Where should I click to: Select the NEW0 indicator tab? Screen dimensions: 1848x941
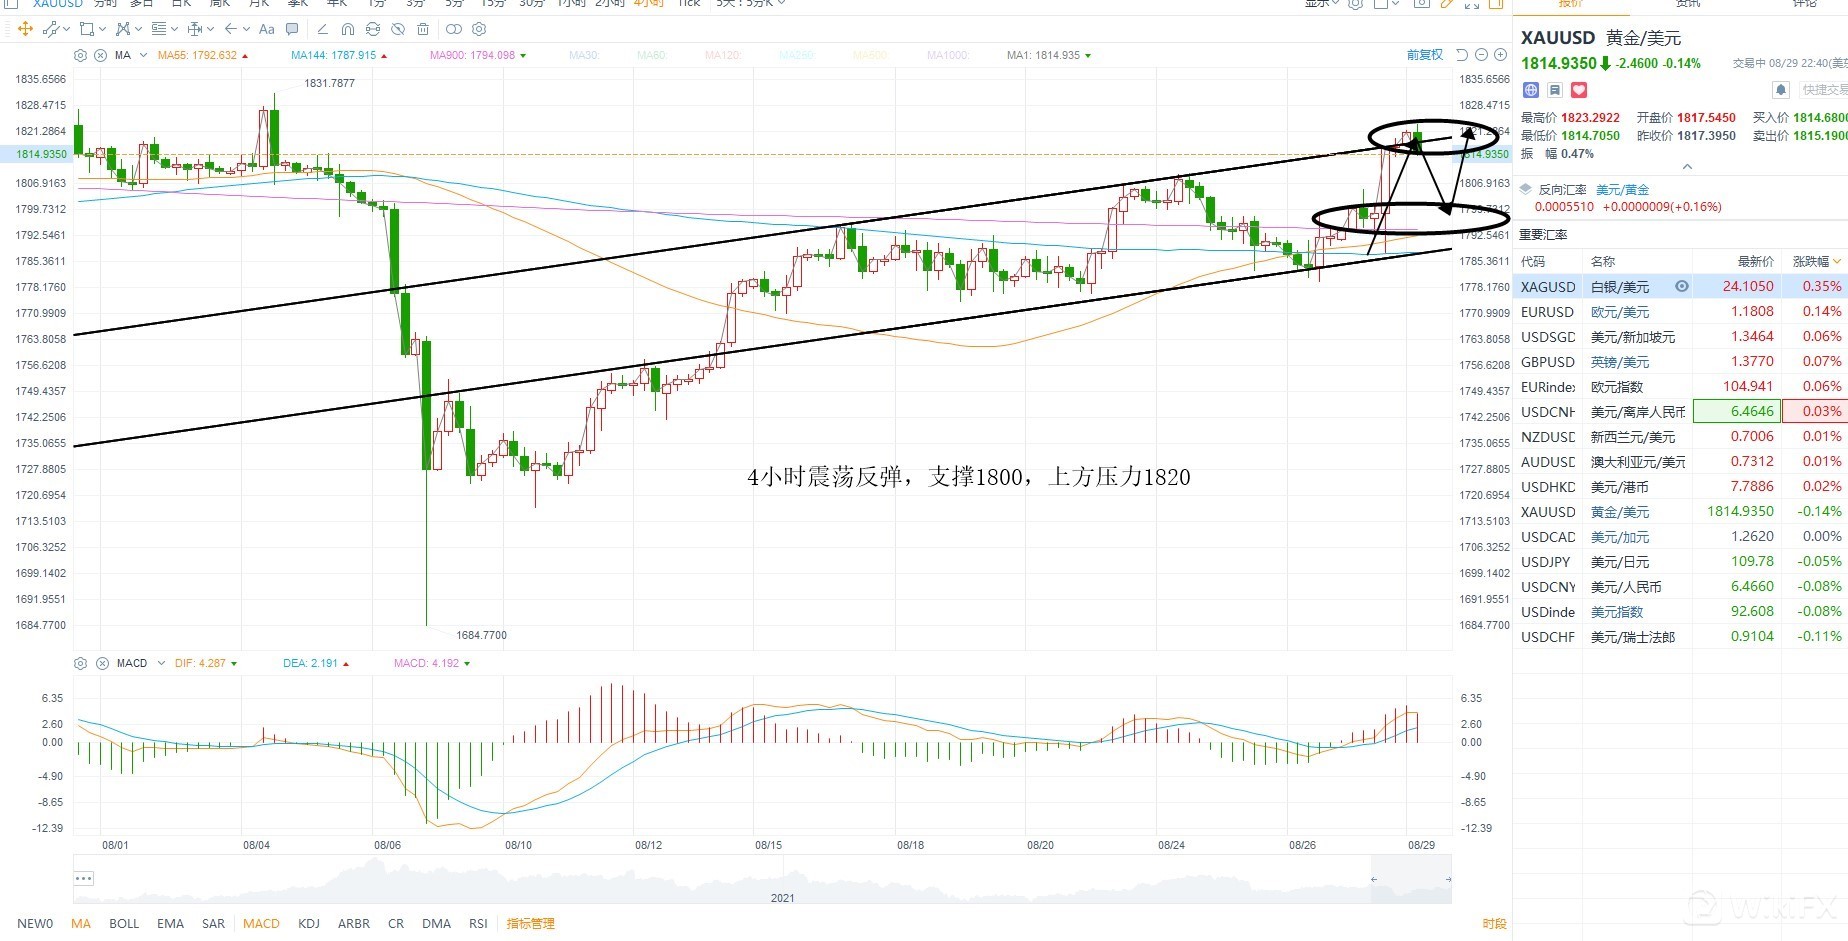[35, 923]
